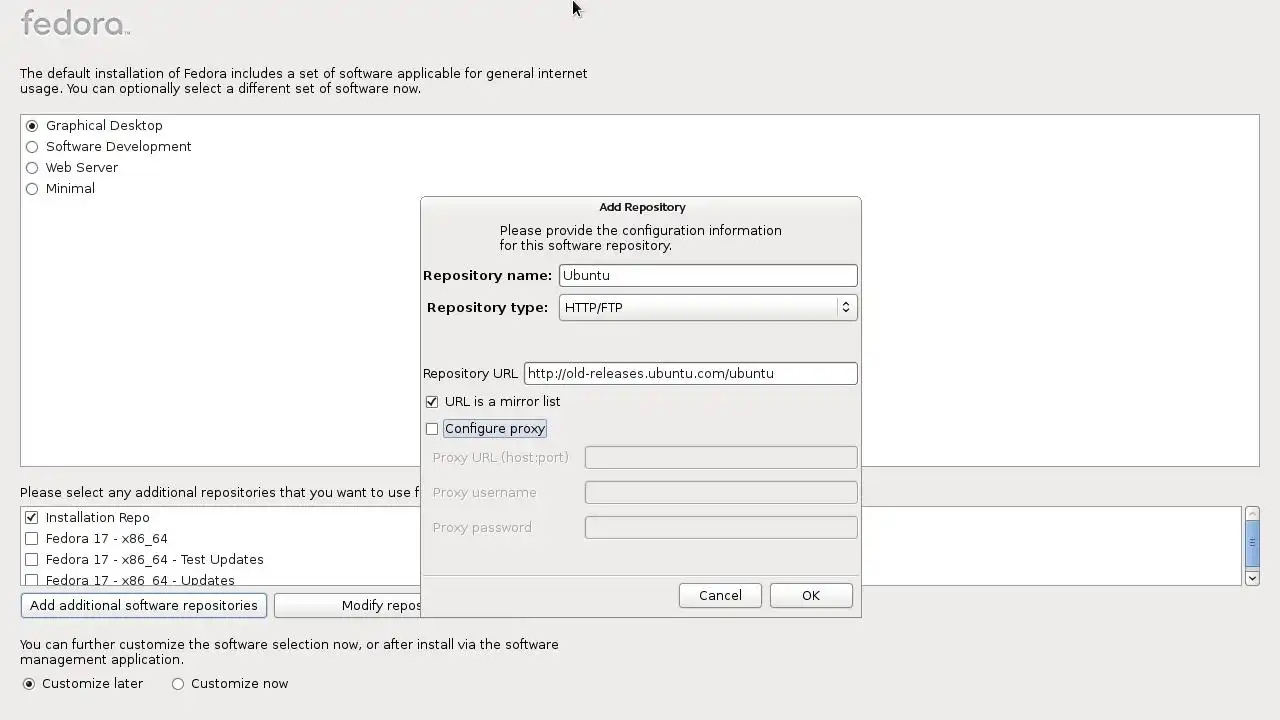Screen dimensions: 1280x720
Task: Cancel the Add Repository dialog
Action: (x=720, y=595)
